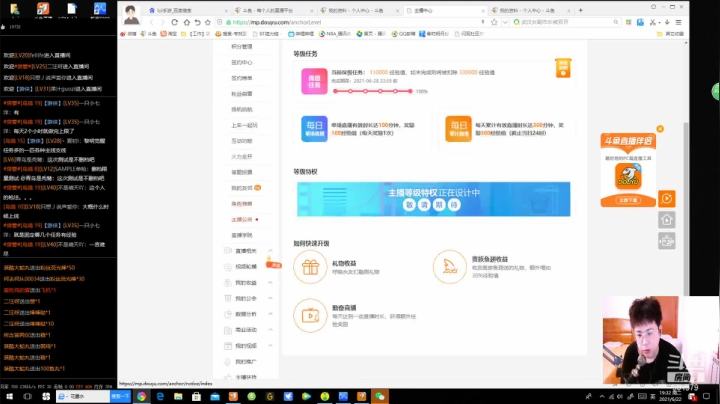Click the orange badge beside the 保级任务 card

click(x=563, y=68)
